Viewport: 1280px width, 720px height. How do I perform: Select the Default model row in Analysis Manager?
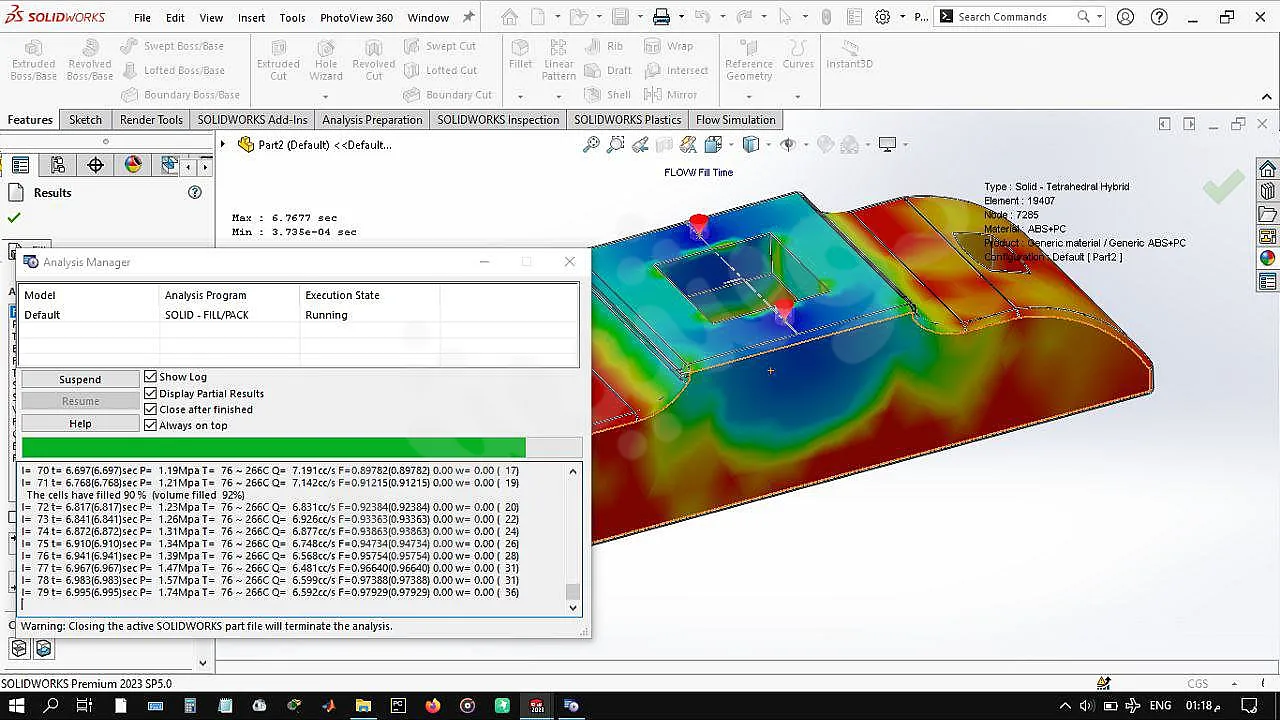point(299,315)
